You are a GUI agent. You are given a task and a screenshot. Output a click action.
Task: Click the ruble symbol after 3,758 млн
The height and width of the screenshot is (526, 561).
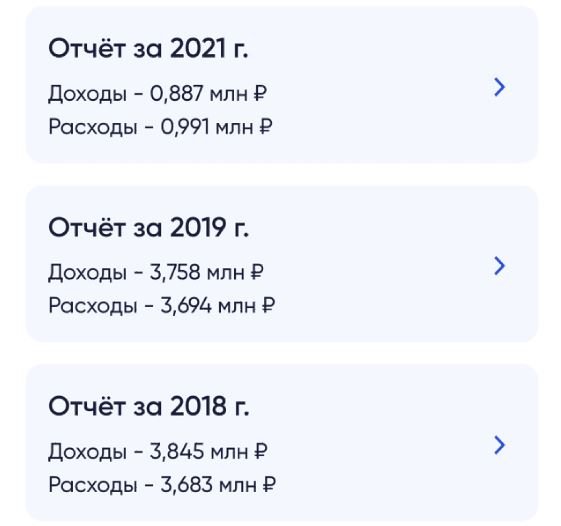(x=257, y=272)
